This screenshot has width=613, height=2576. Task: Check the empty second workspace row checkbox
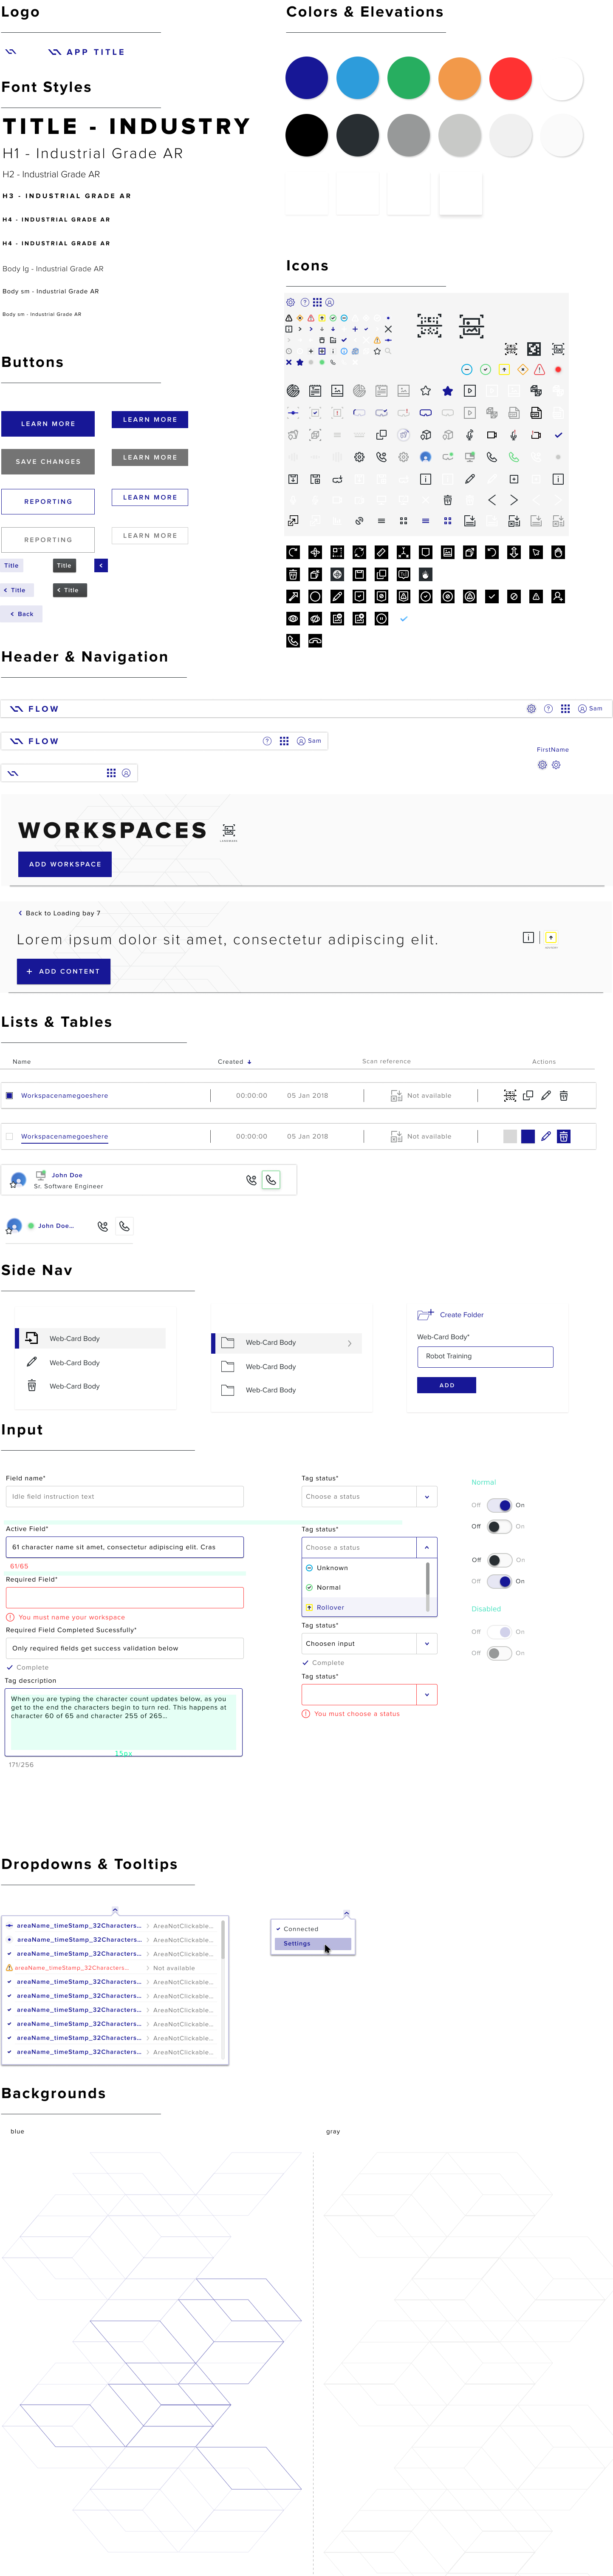[10, 1136]
